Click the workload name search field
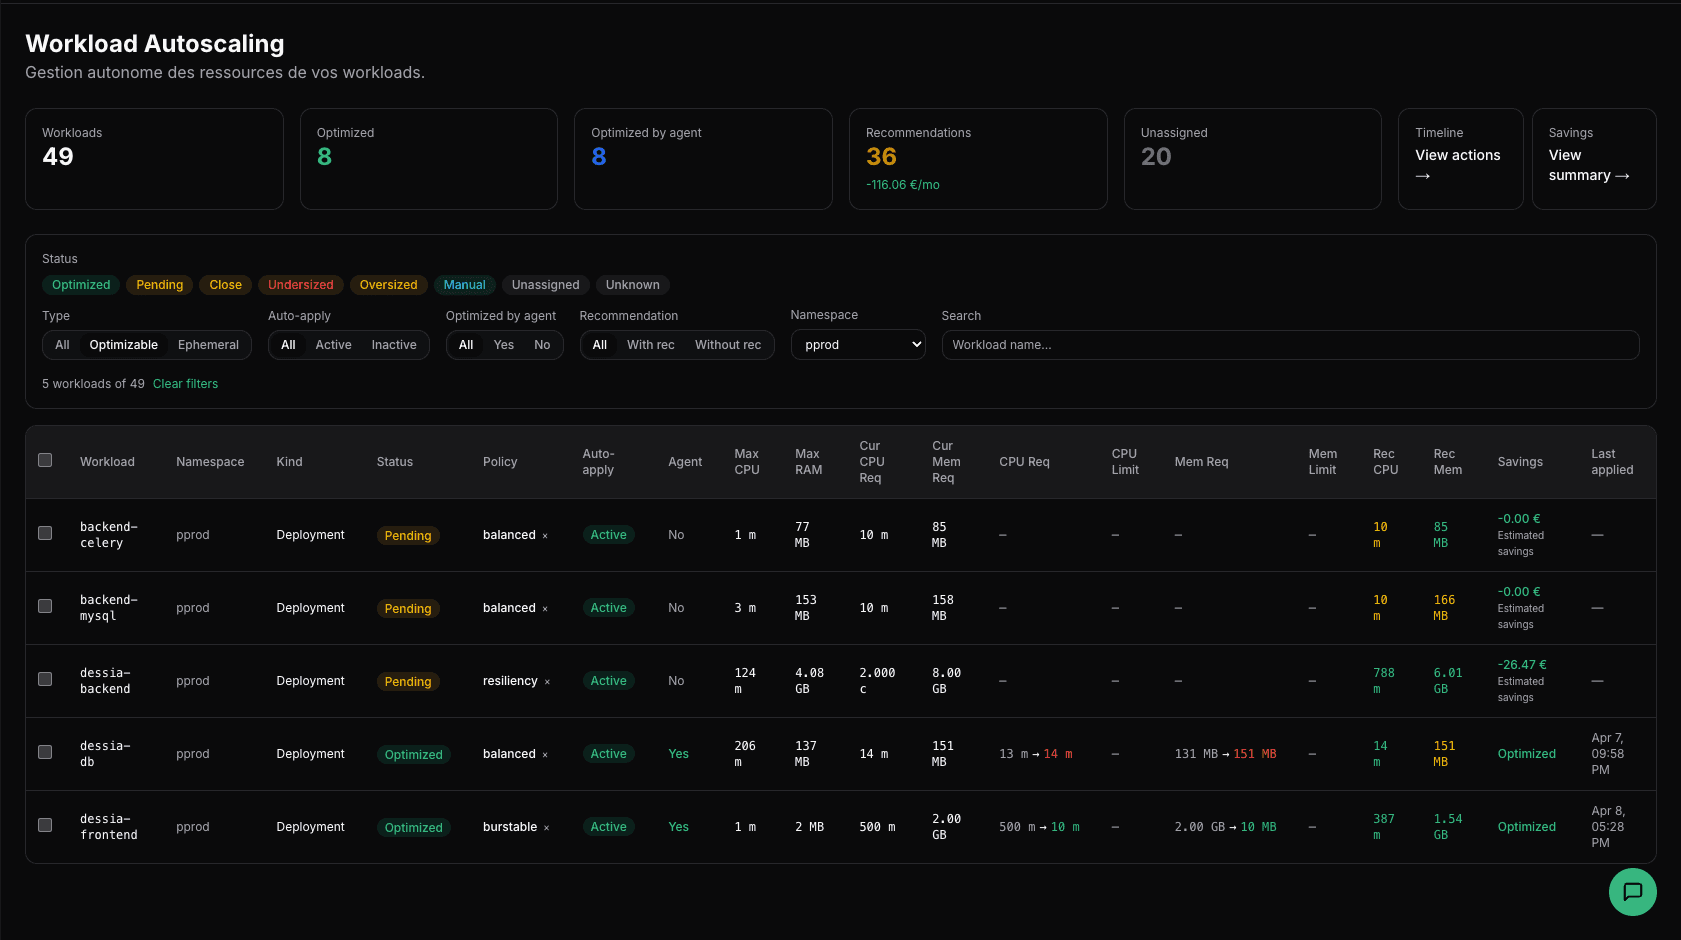This screenshot has height=940, width=1681. click(1288, 344)
